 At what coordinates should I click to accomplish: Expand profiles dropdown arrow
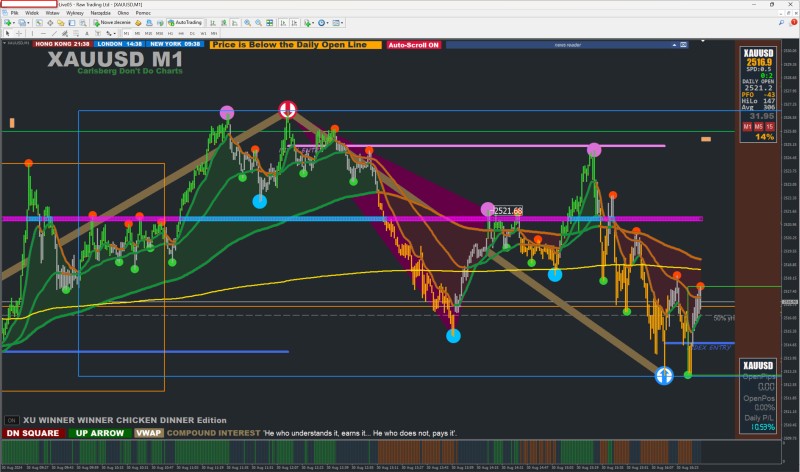[28, 23]
